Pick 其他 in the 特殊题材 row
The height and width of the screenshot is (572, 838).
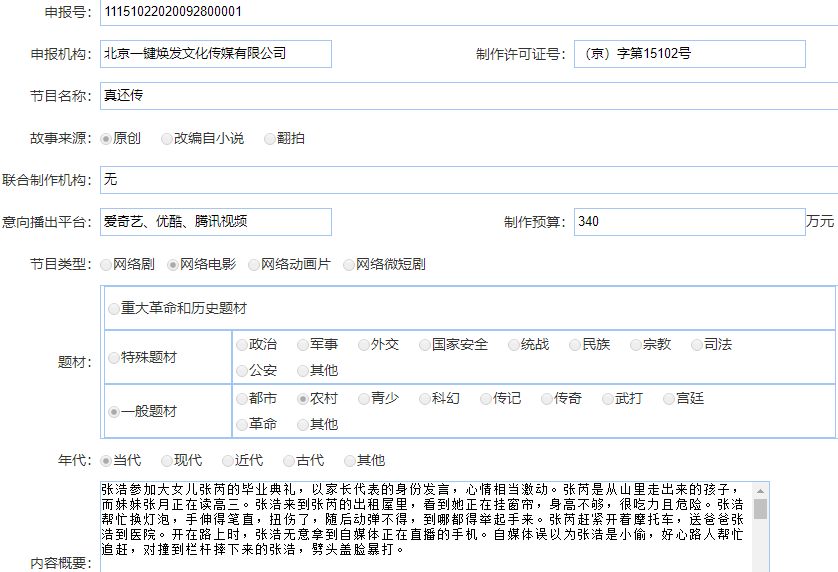[303, 370]
